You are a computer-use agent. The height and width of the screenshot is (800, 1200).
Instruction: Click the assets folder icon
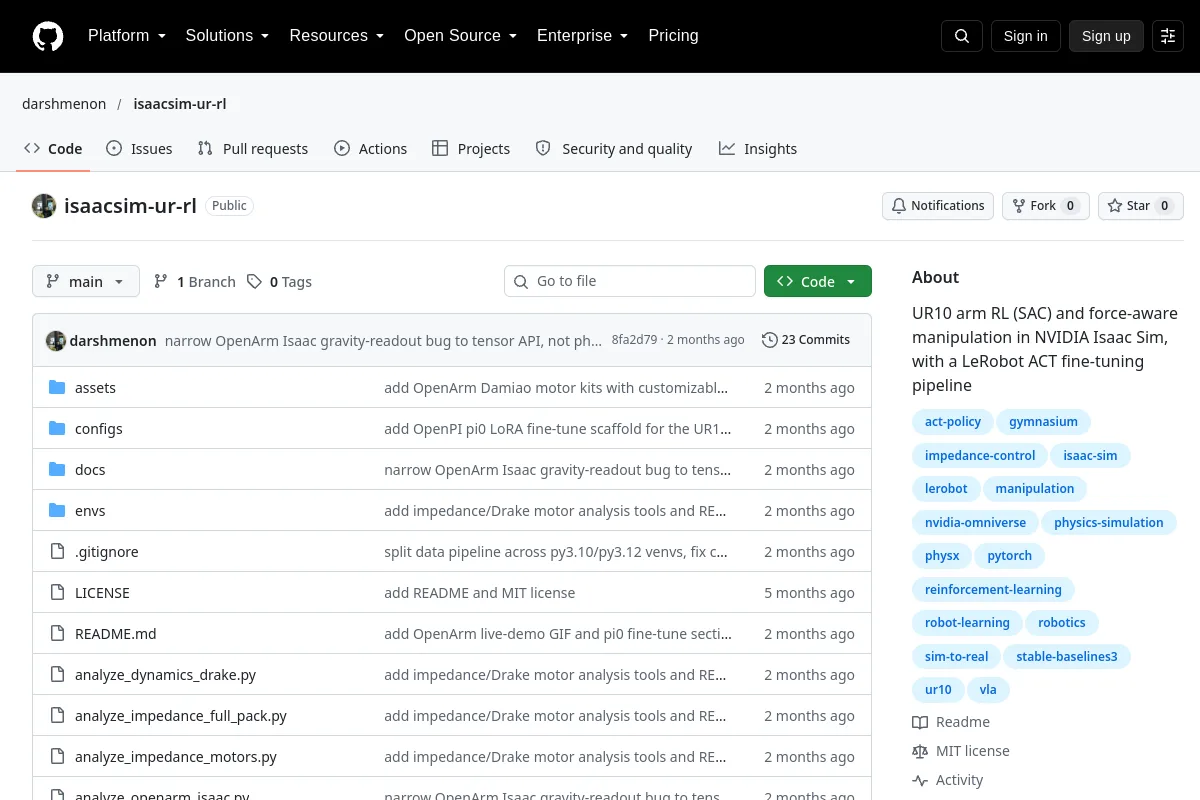point(57,388)
